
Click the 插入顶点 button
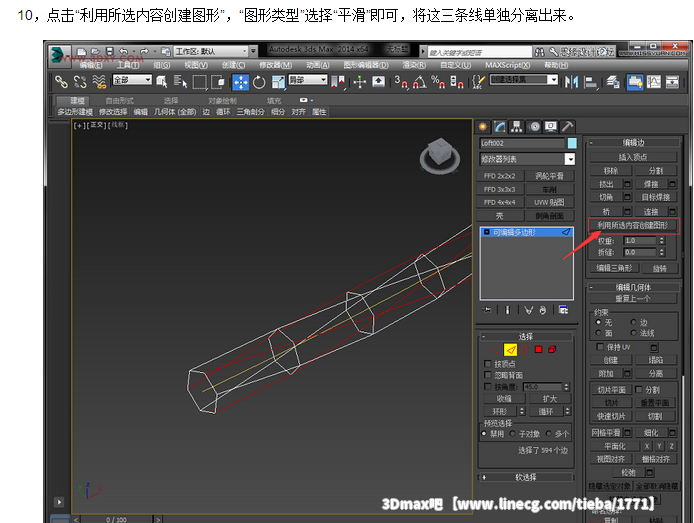pos(633,157)
